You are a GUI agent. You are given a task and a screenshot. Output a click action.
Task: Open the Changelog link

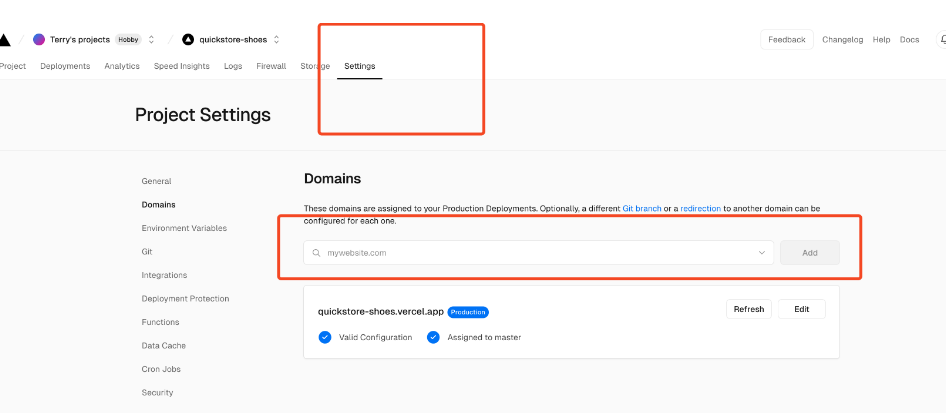click(x=842, y=40)
